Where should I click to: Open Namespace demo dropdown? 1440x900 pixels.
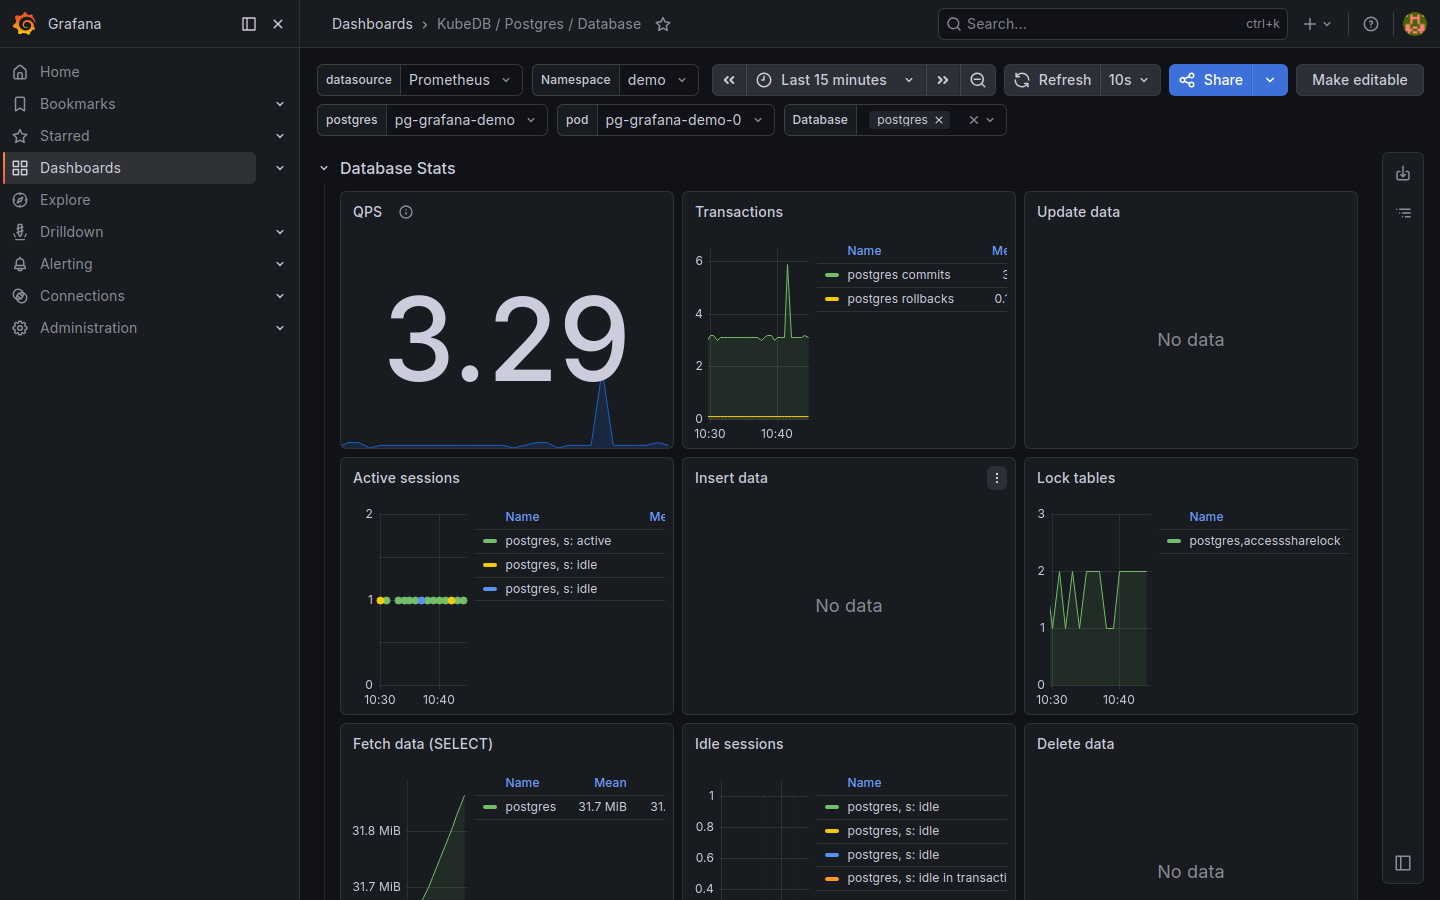coord(658,80)
